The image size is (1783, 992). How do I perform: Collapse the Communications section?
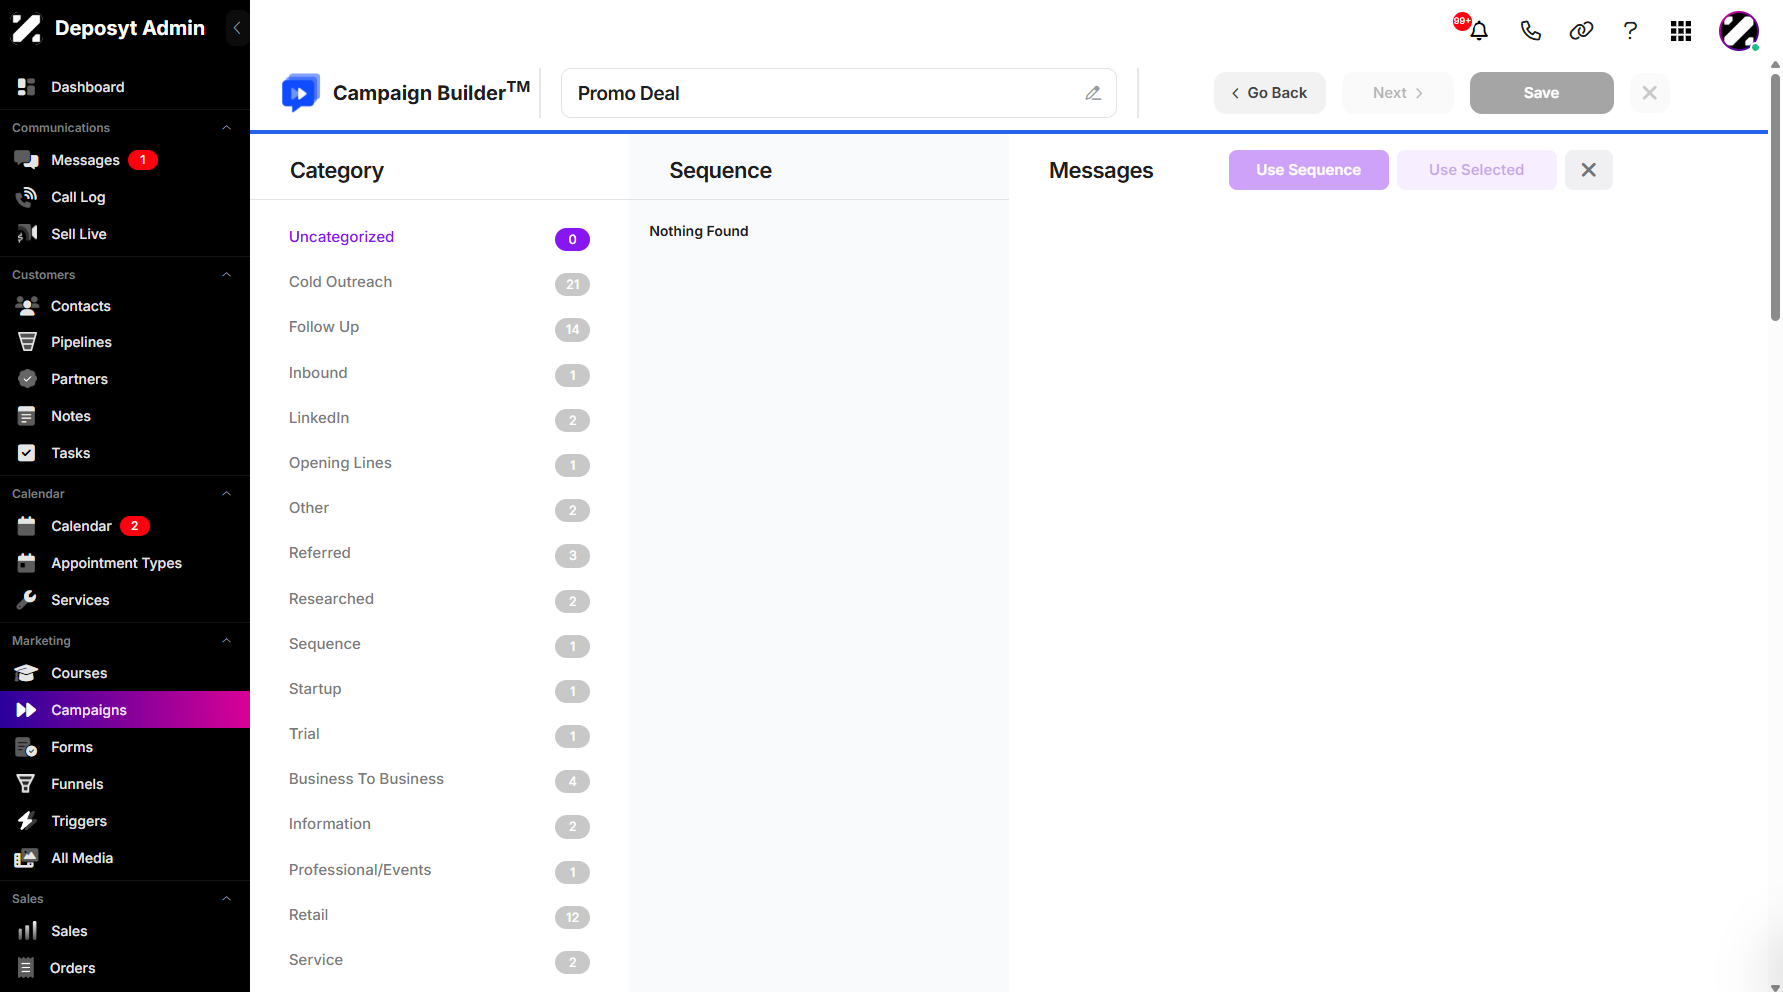pos(226,128)
